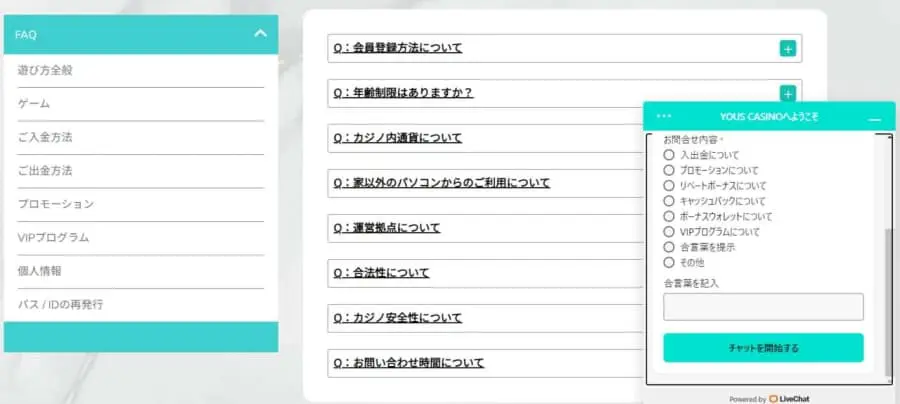Open the question 年齢制限はありますか？
Image resolution: width=900 pixels, height=404 pixels.
click(403, 93)
